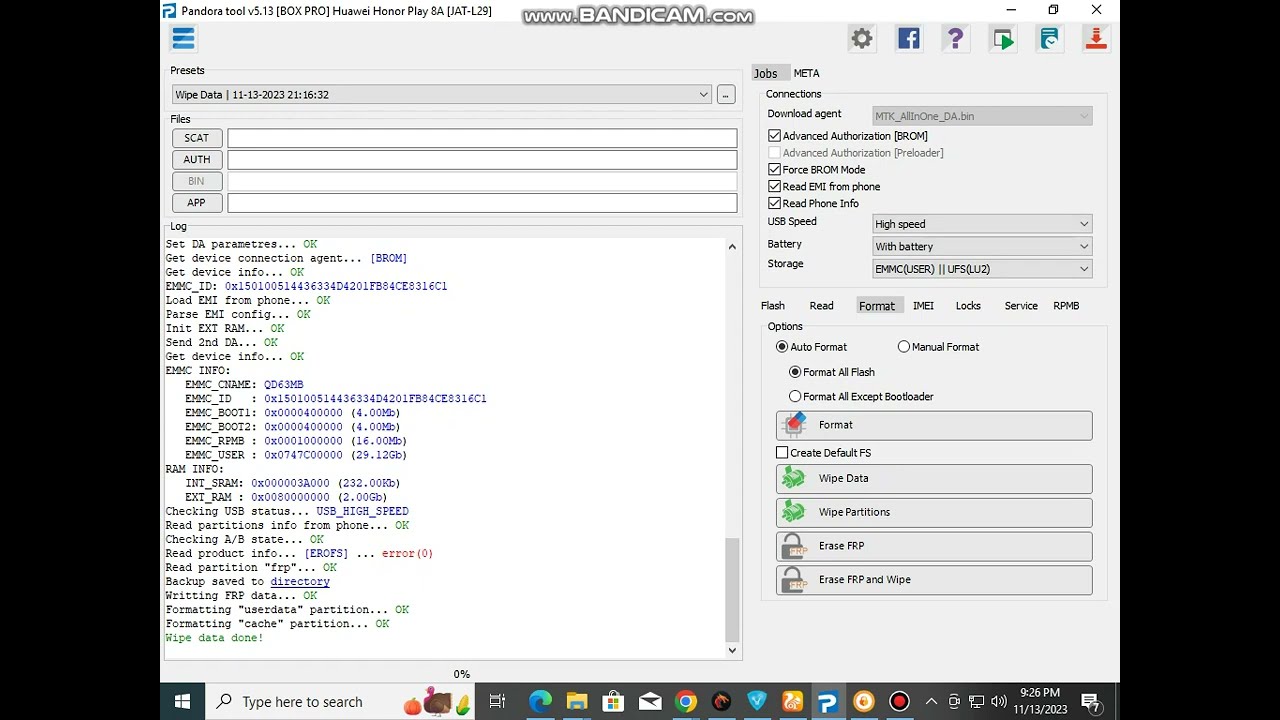Toggle Force BROM Mode checkbox
Image resolution: width=1280 pixels, height=720 pixels.
774,170
